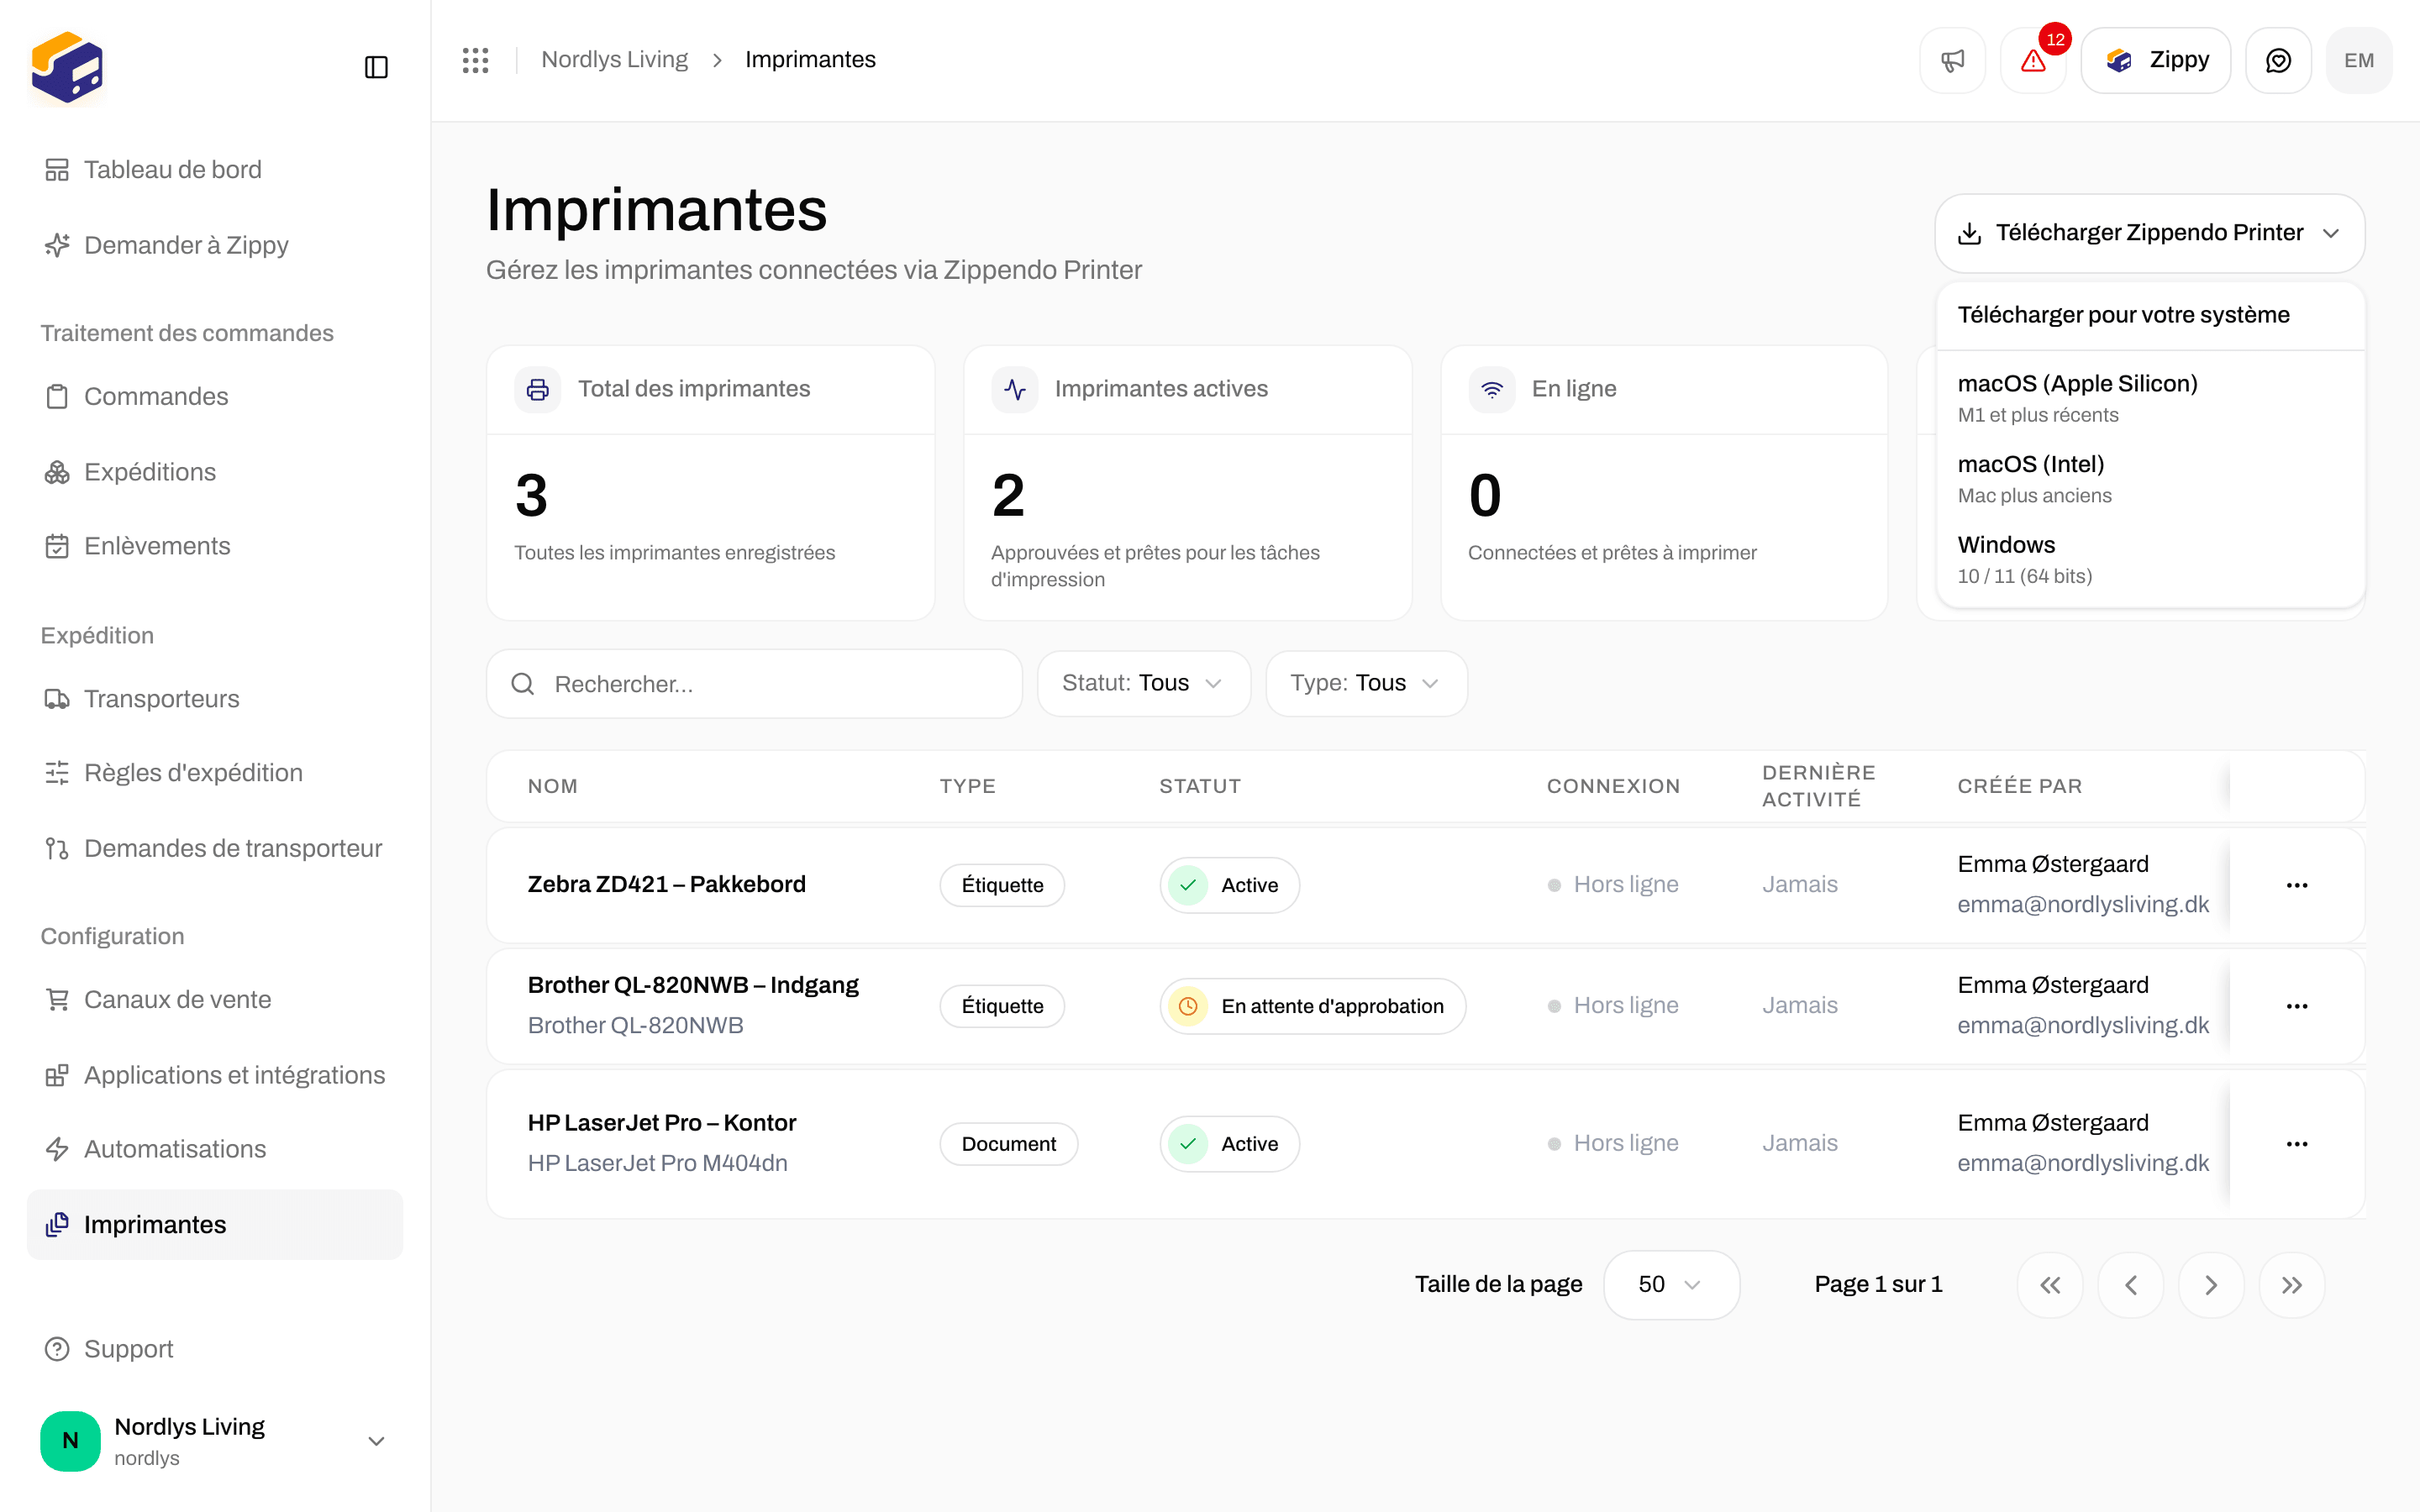Viewport: 2420px width, 1512px height.
Task: Go to Enlèvements
Action: tap(215, 546)
